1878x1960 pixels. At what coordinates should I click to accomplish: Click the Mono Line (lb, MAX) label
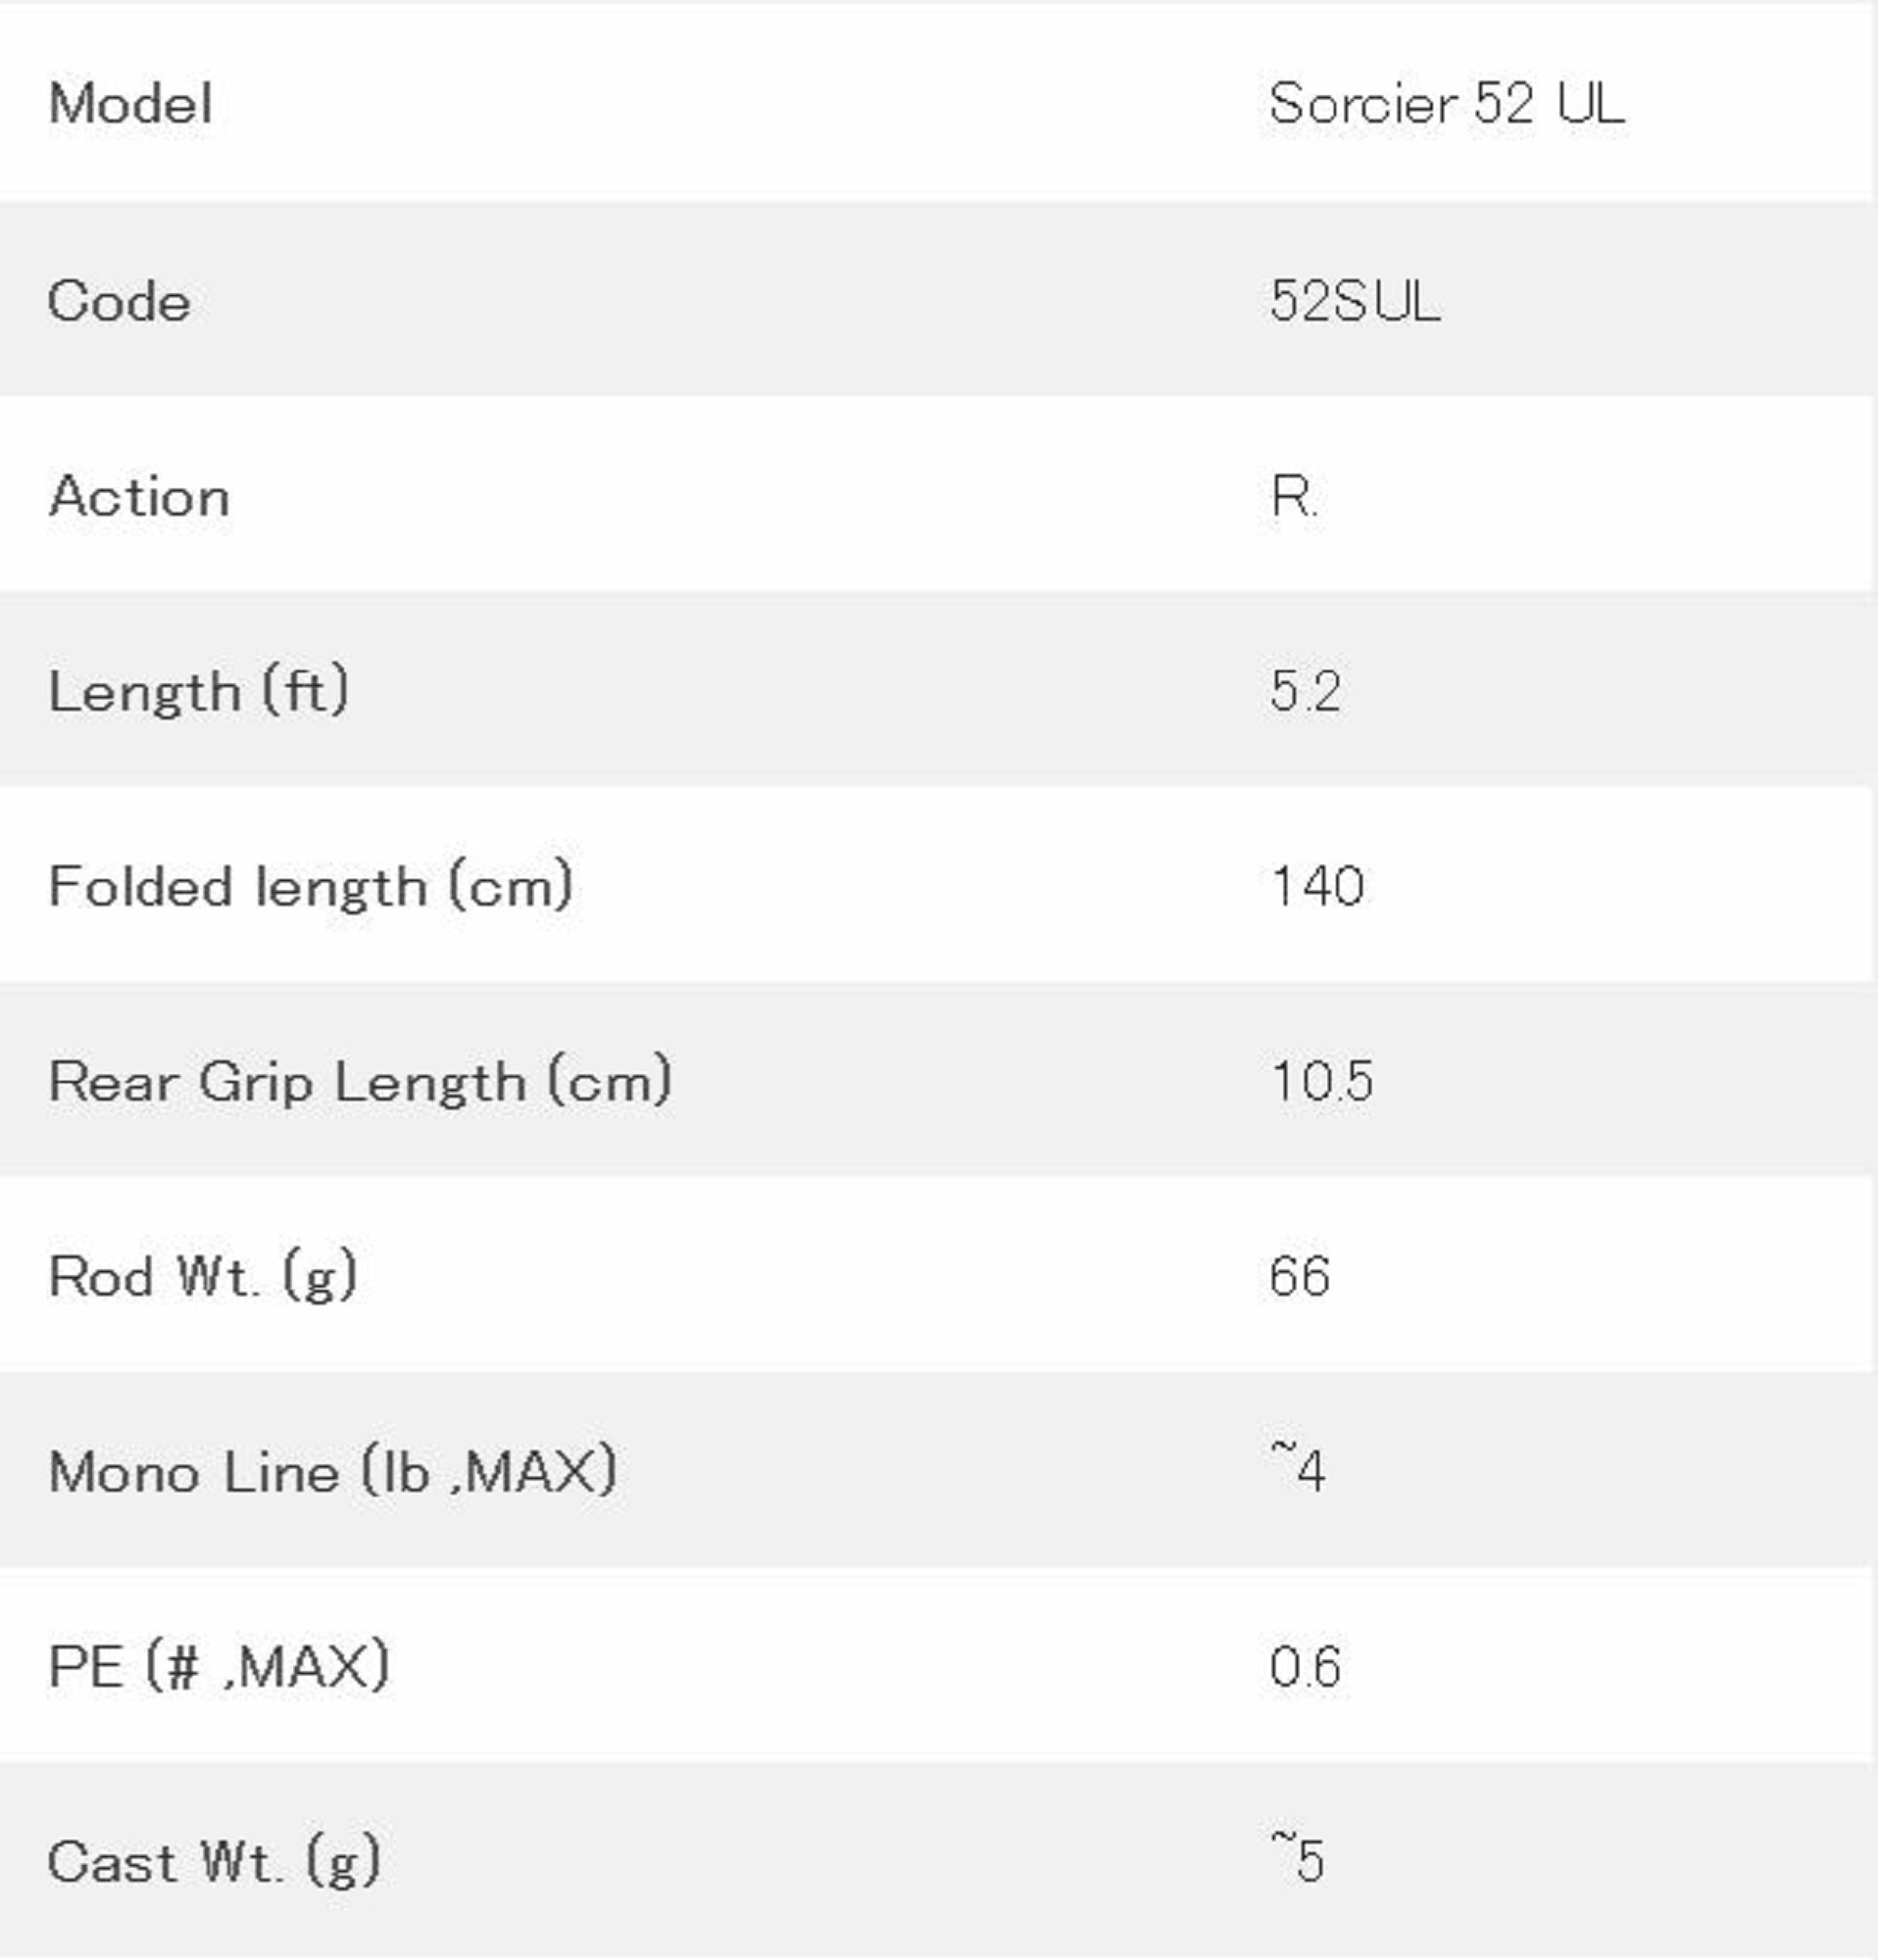tap(332, 1472)
